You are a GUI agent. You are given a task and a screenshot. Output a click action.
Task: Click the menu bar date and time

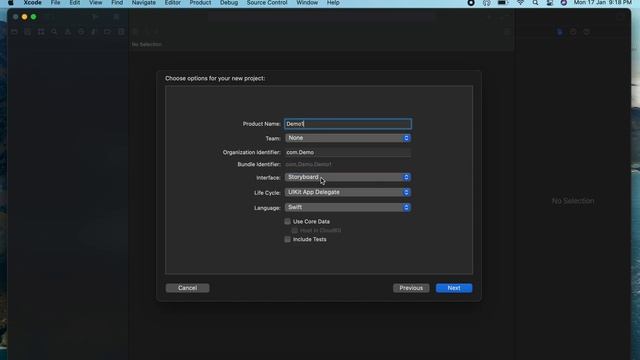click(x=603, y=3)
